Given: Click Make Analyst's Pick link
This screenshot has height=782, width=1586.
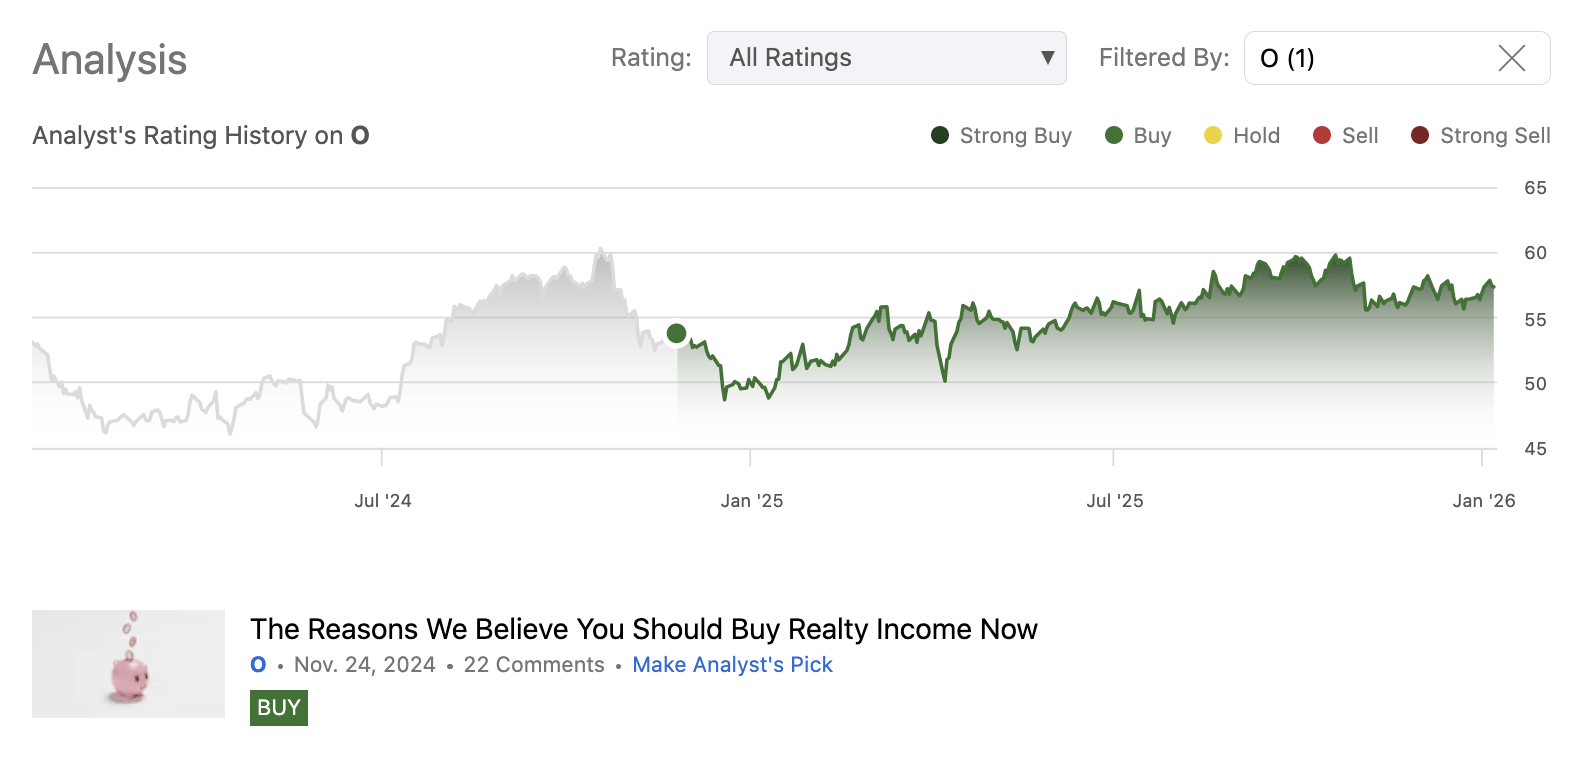Looking at the screenshot, I should pos(733,665).
